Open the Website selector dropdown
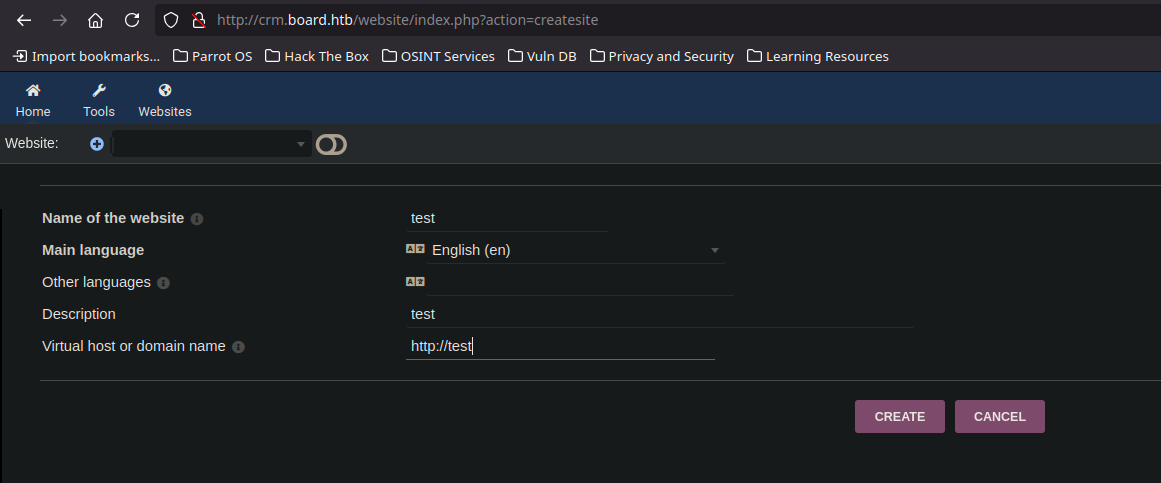Screen dimensions: 1161x483 [x=211, y=144]
